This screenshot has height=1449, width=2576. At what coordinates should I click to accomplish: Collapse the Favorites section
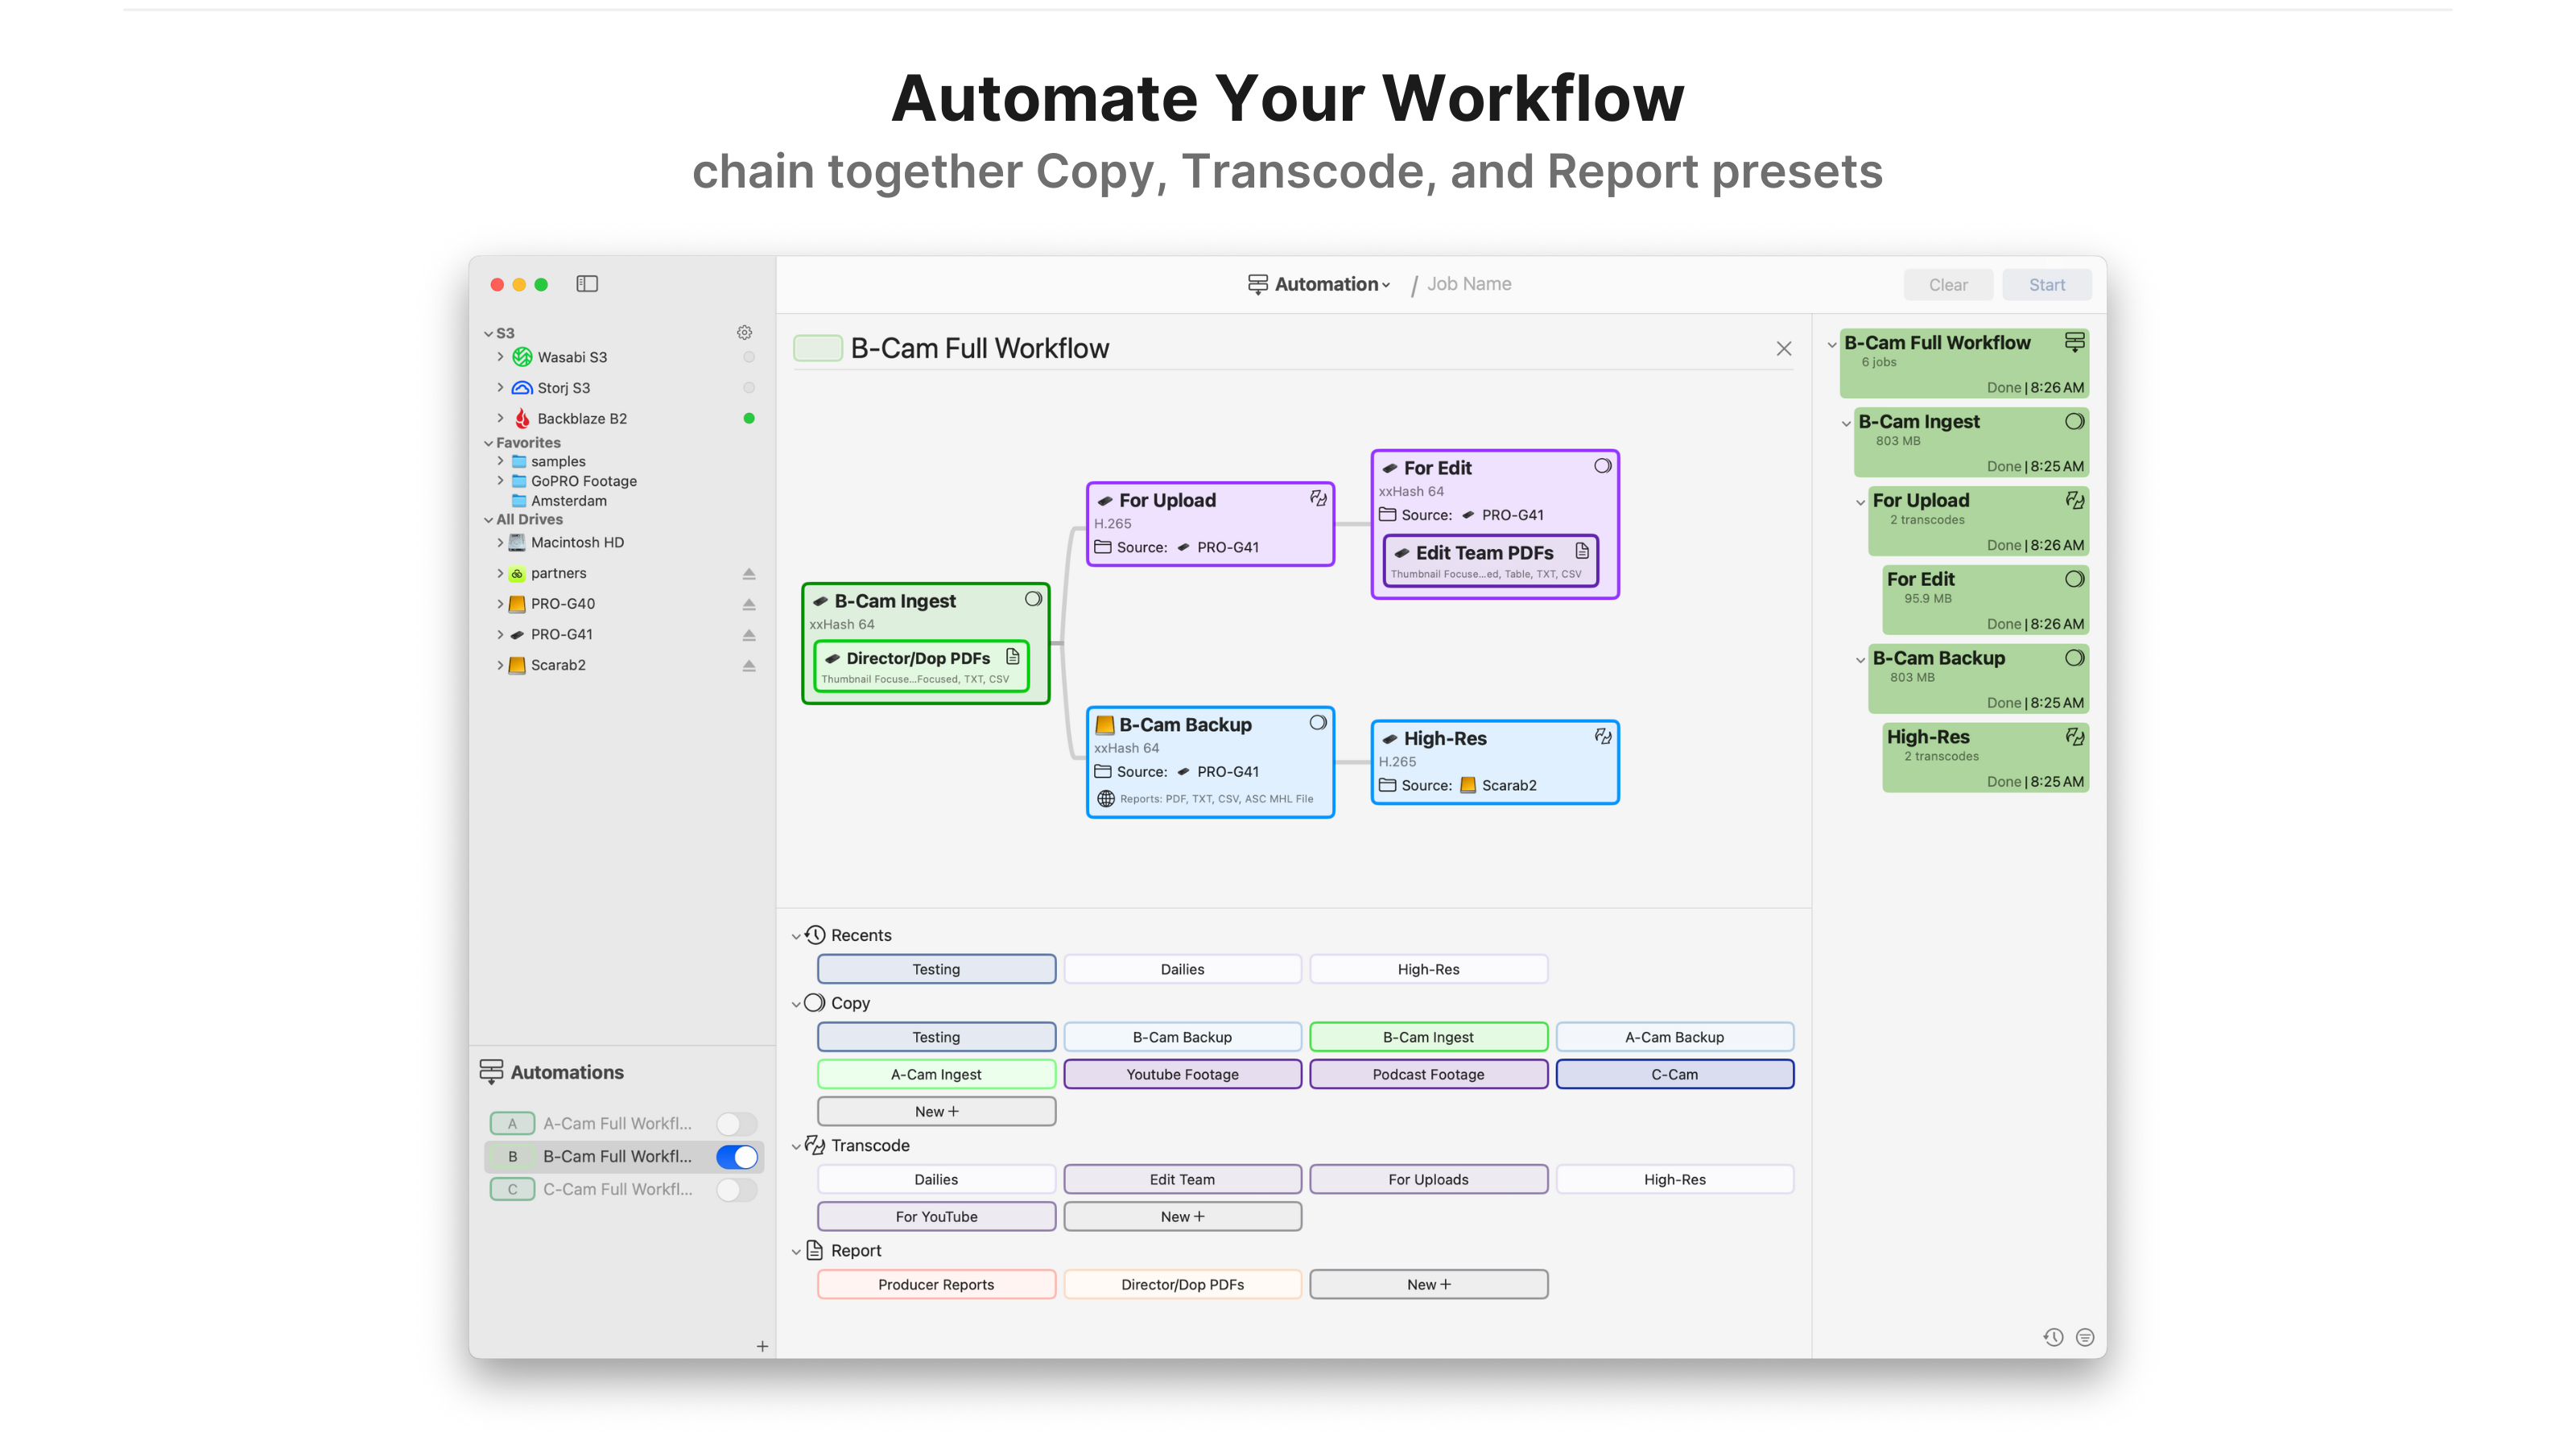(x=488, y=443)
